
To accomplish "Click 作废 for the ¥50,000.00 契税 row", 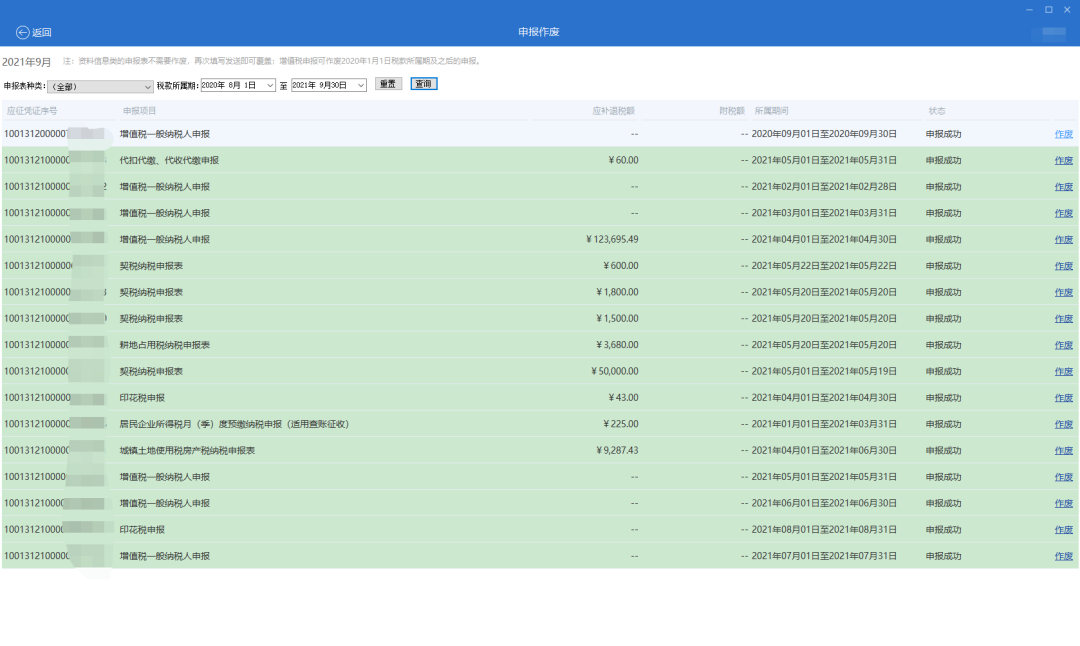I will [1063, 371].
